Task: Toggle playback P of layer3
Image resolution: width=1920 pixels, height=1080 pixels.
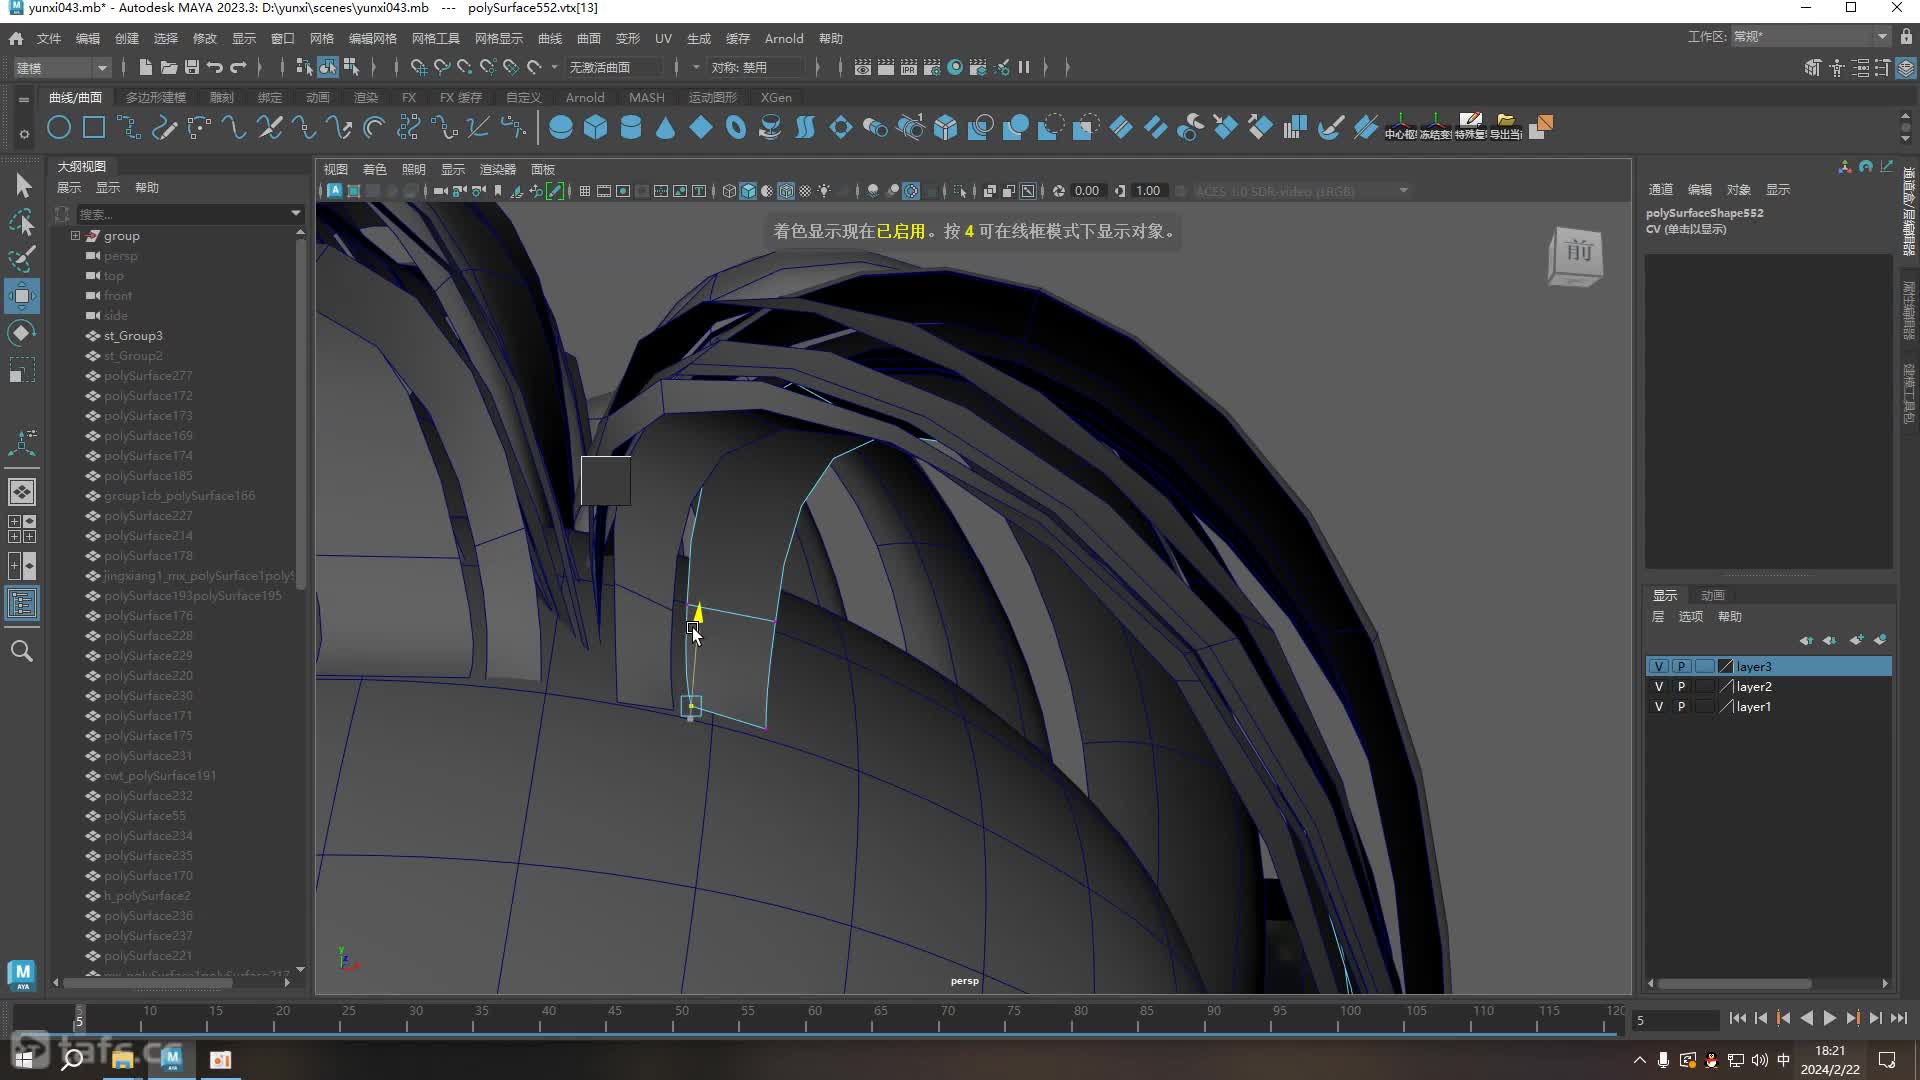Action: point(1682,667)
